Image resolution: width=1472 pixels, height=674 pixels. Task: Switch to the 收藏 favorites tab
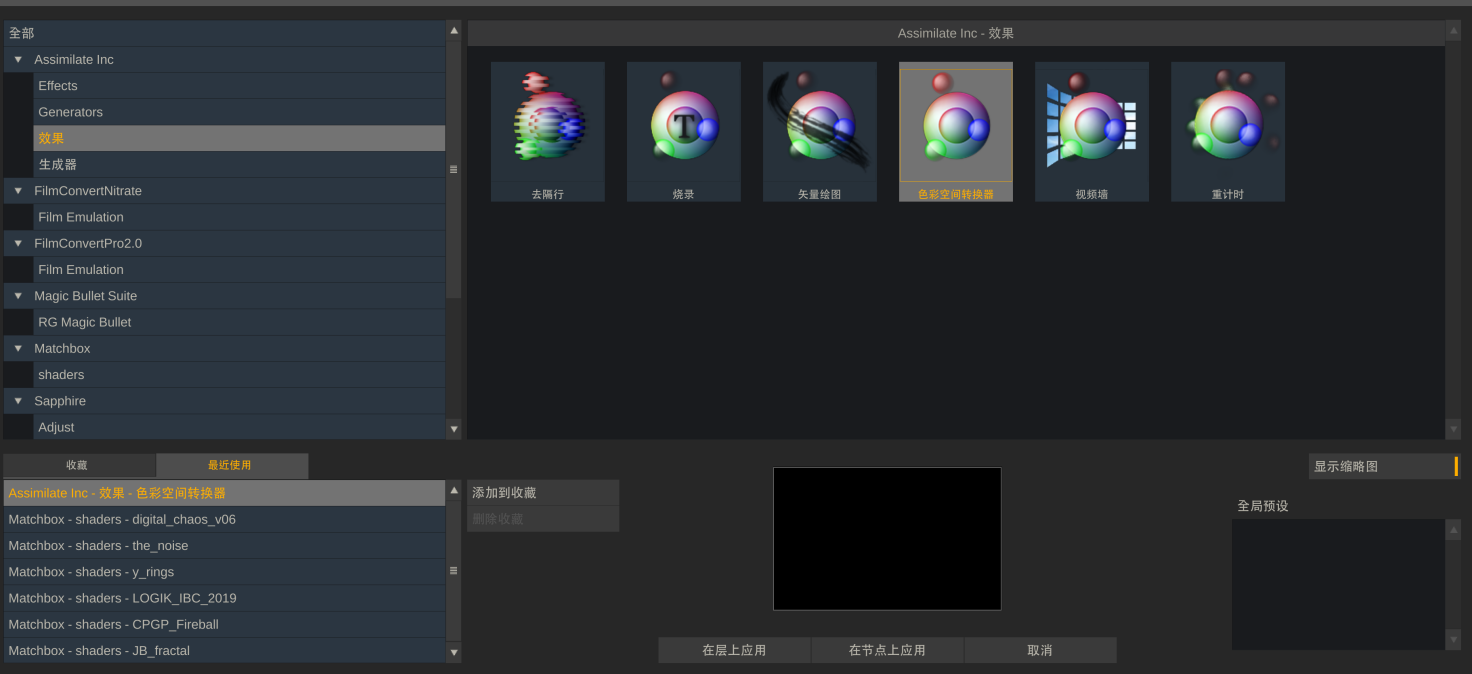(79, 465)
